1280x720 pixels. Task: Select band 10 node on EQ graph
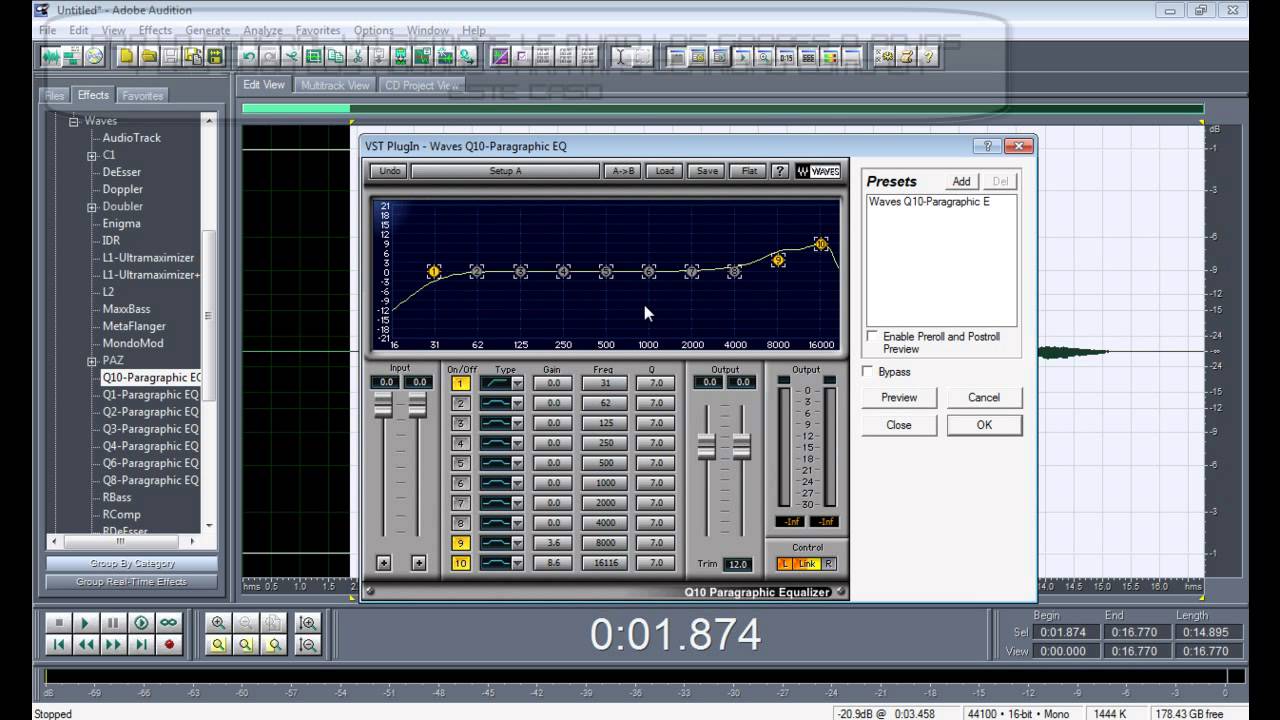(821, 244)
